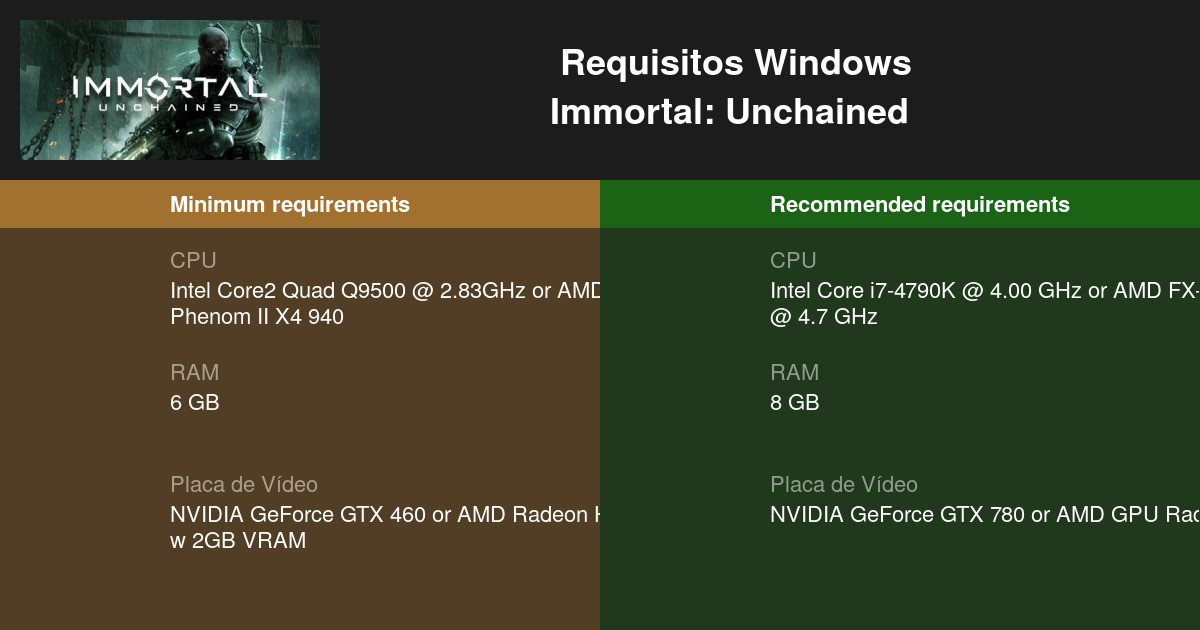The width and height of the screenshot is (1200, 630).
Task: Select the Recommended requirements header
Action: click(920, 205)
